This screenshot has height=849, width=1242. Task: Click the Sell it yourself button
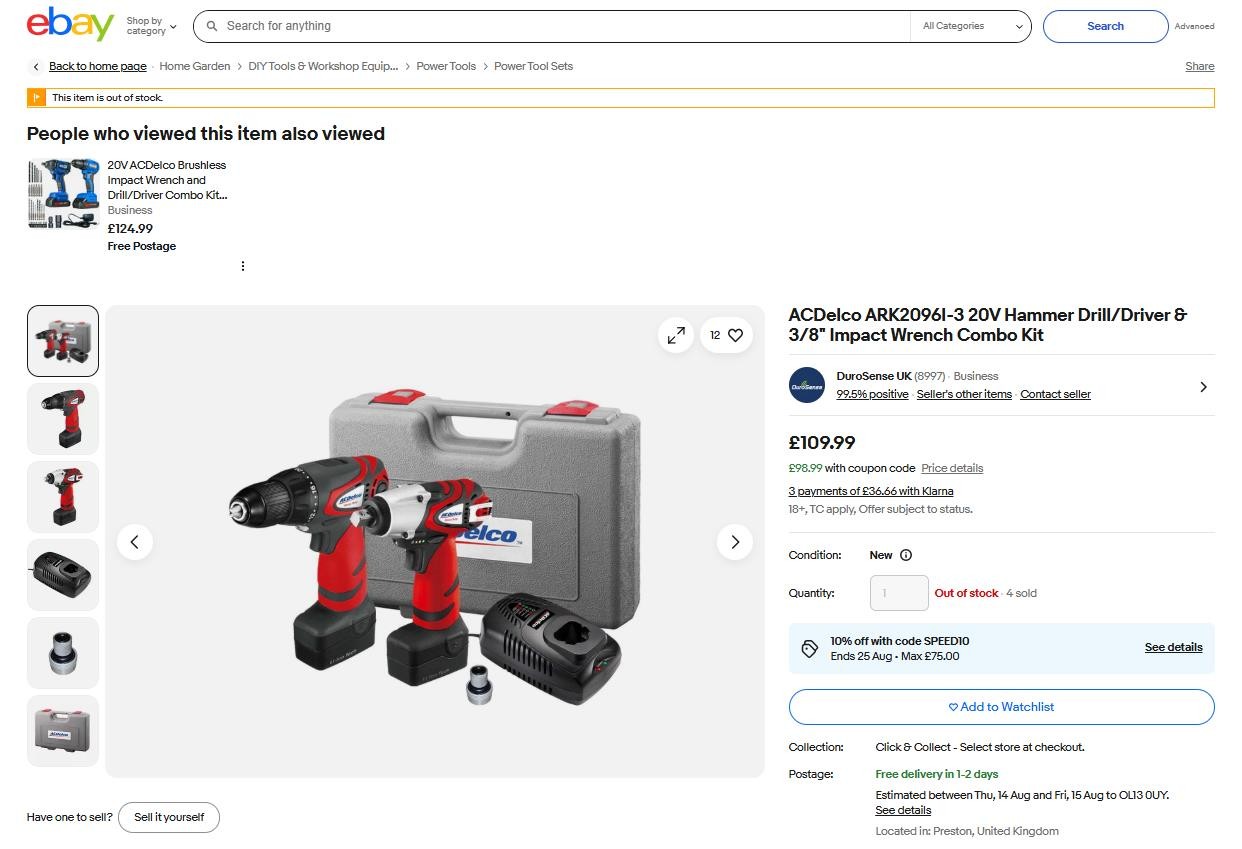click(169, 817)
